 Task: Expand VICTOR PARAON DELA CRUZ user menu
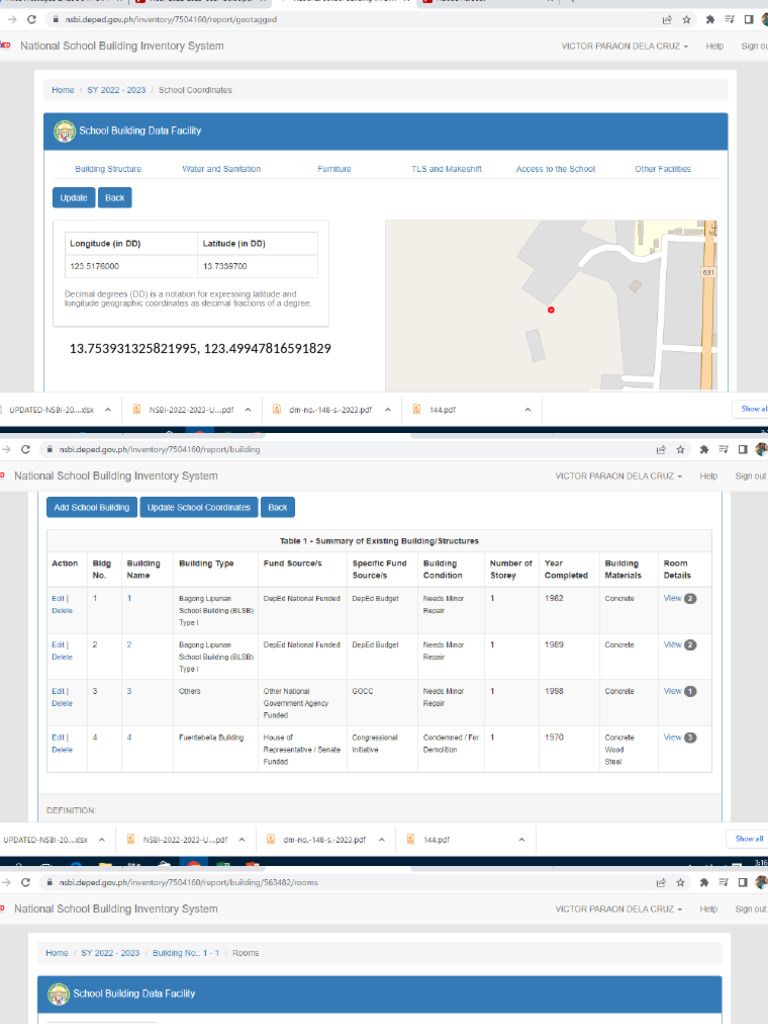(x=624, y=46)
